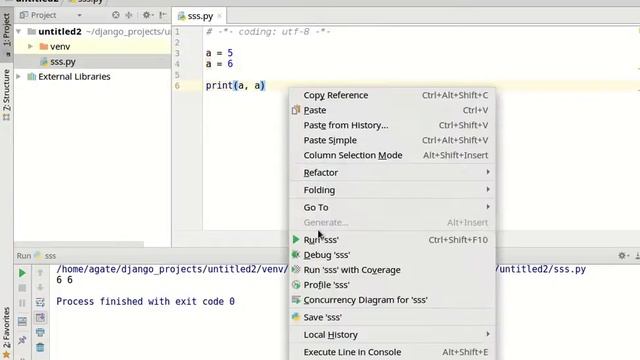Select the venv folder in the tree
Screen dimensions: 640x360
(x=60, y=47)
